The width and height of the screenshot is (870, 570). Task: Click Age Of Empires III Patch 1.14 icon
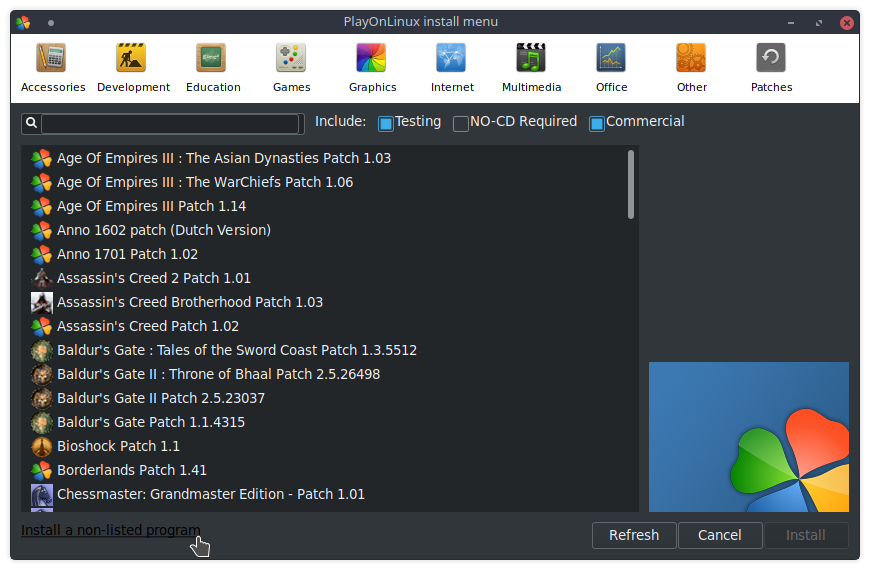[42, 206]
